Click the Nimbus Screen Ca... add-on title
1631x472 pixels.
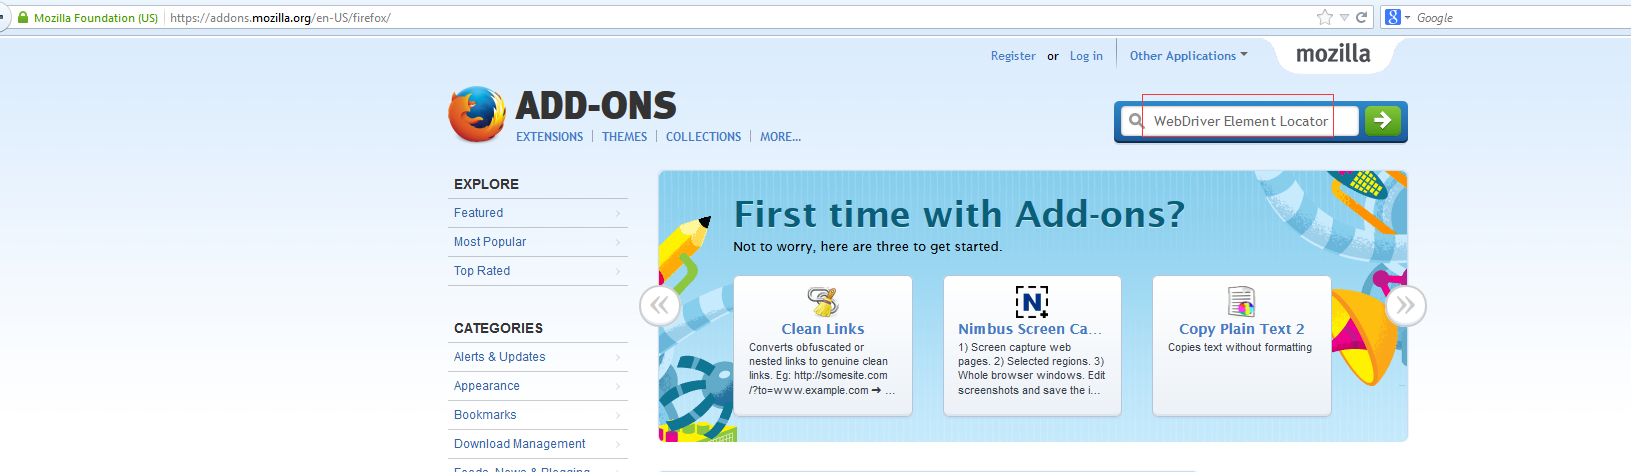tap(1030, 329)
